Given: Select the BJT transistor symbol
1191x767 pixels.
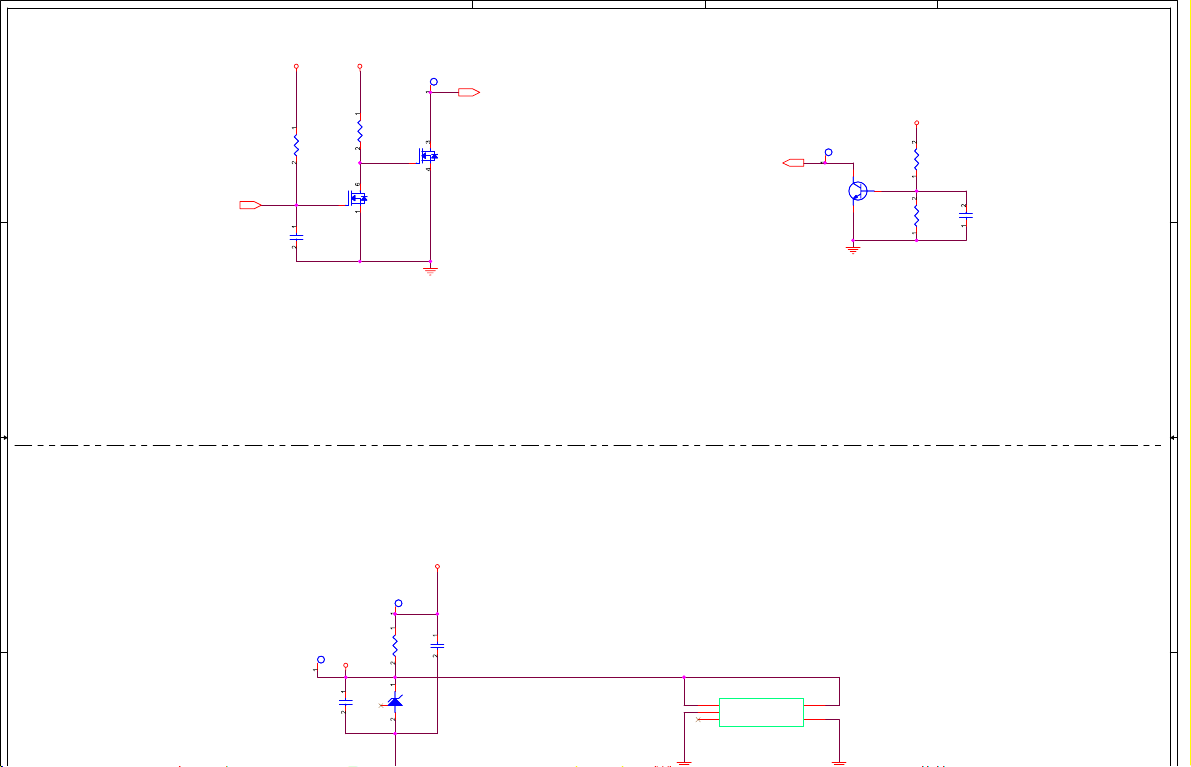Looking at the screenshot, I should click(x=857, y=191).
